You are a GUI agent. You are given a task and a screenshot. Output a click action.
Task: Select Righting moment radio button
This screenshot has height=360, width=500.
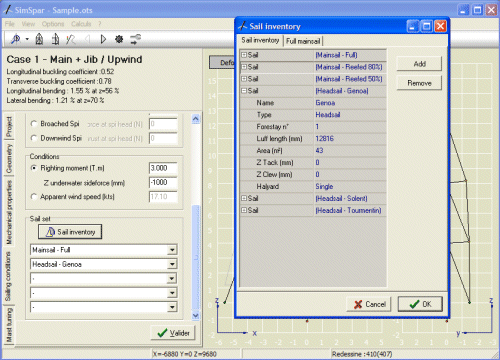[x=34, y=168]
